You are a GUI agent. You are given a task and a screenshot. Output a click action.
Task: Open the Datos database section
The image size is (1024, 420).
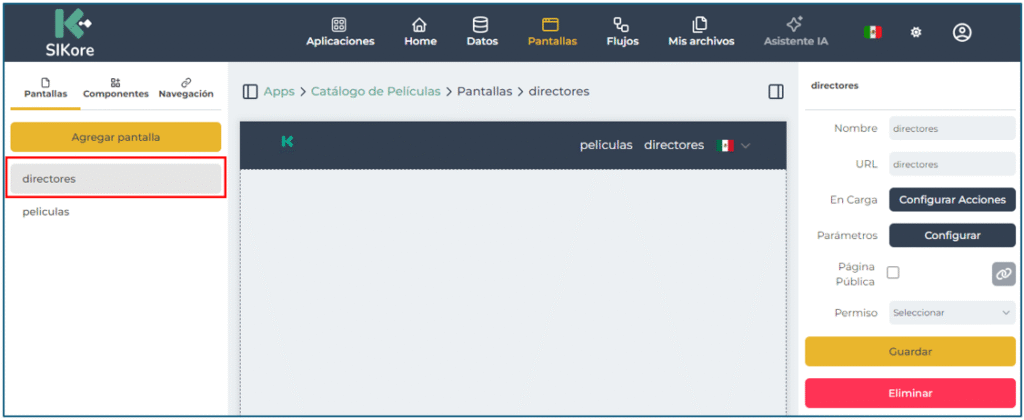[482, 32]
